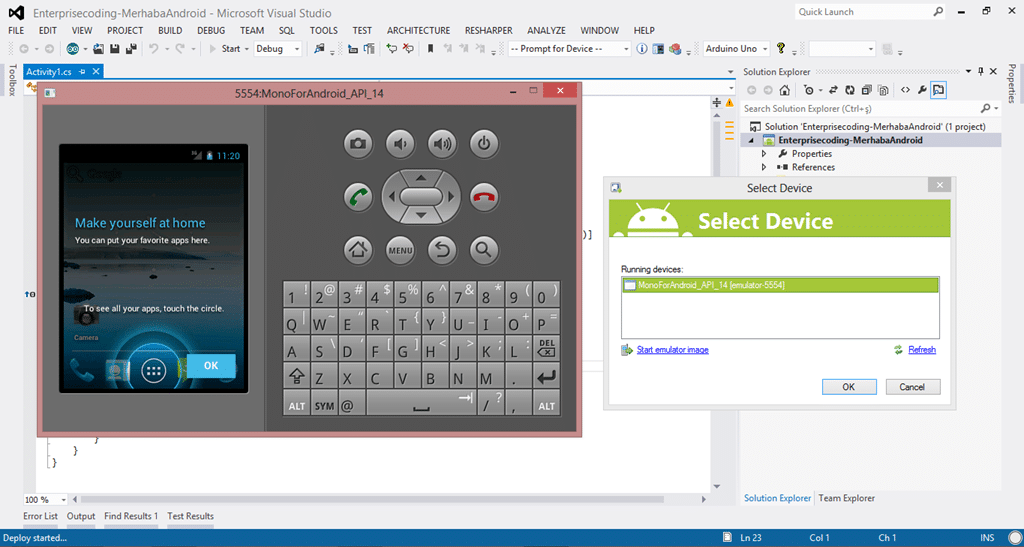Image resolution: width=1024 pixels, height=547 pixels.
Task: Click the Collapse All icon in Solution Explorer
Action: (x=866, y=90)
